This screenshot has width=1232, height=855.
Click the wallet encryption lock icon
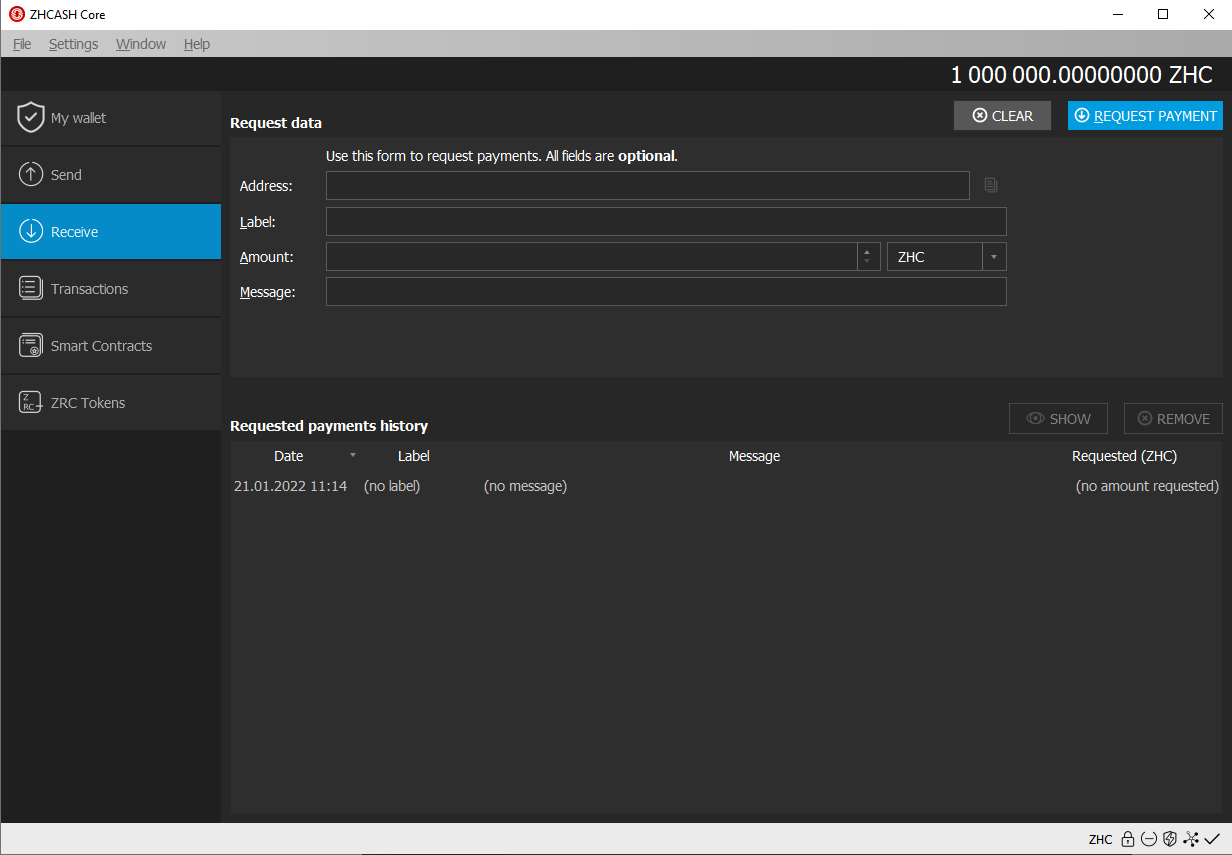click(1128, 839)
